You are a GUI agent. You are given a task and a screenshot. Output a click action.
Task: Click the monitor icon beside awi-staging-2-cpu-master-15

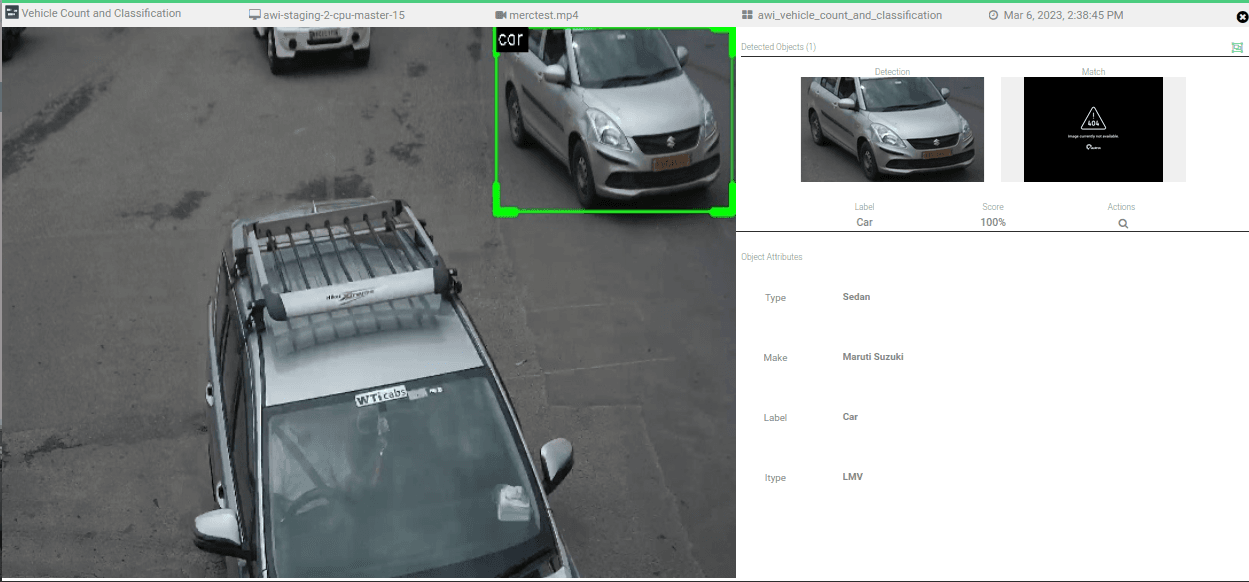point(255,16)
